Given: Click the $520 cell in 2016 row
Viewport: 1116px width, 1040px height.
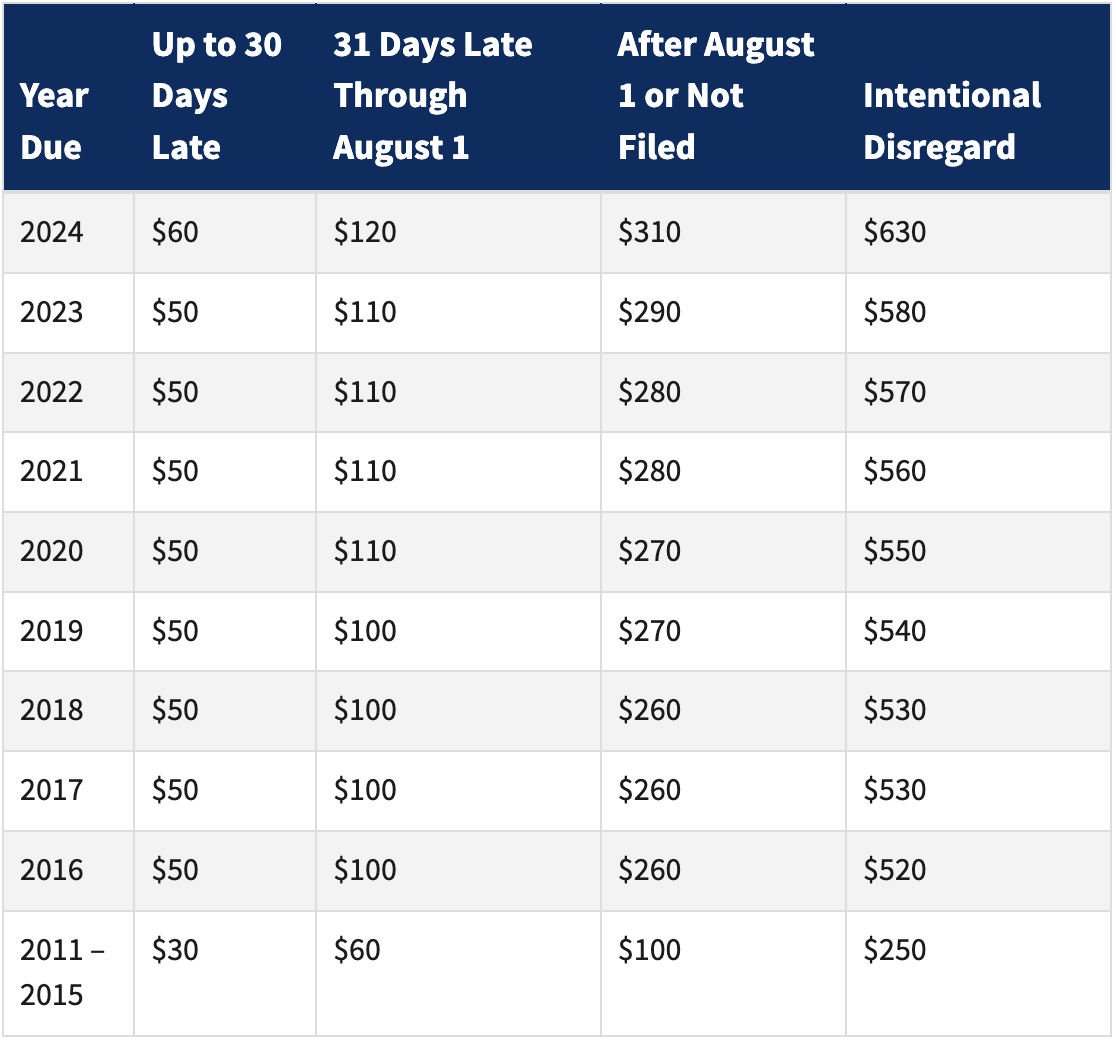Looking at the screenshot, I should click(895, 870).
